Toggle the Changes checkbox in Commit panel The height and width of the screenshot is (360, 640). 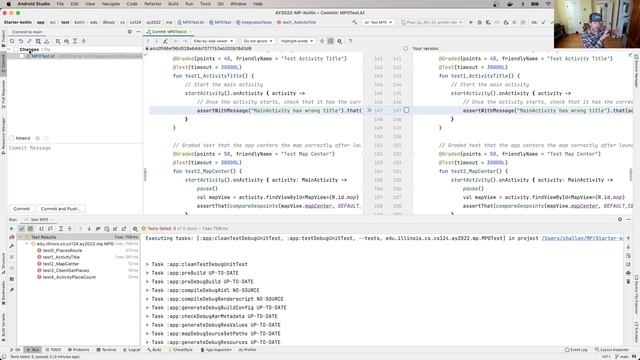[x=16, y=49]
